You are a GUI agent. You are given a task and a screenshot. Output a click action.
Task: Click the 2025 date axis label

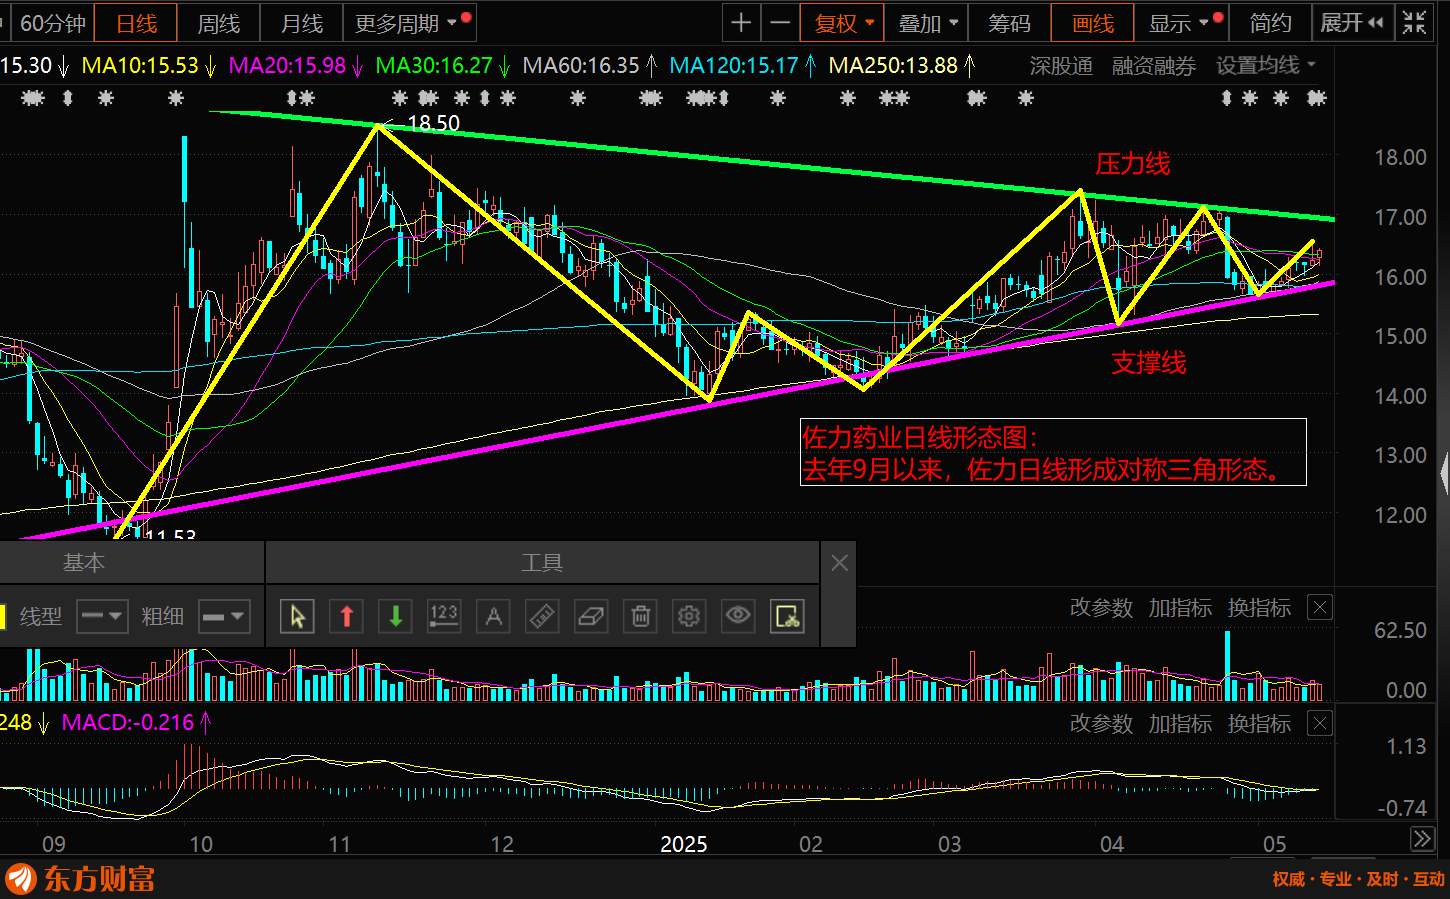684,844
